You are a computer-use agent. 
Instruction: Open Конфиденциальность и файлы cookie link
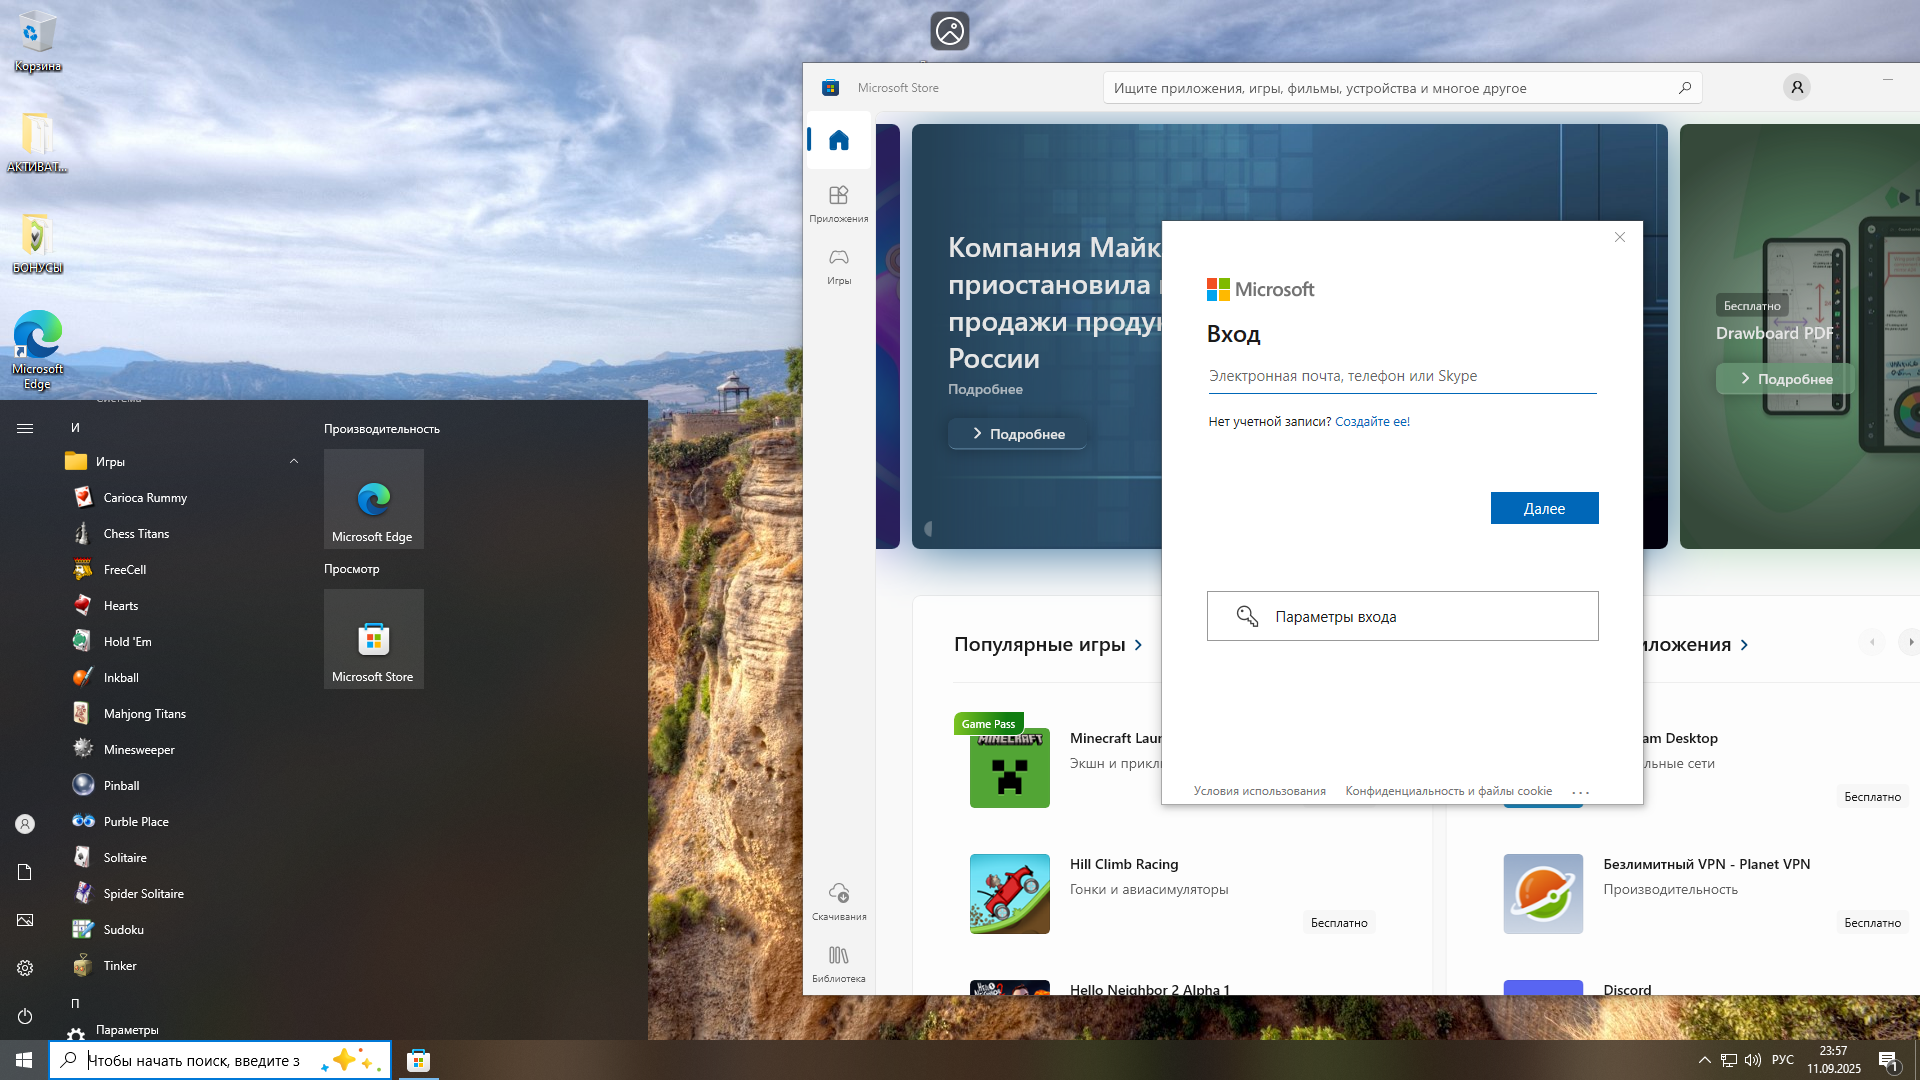pos(1448,791)
